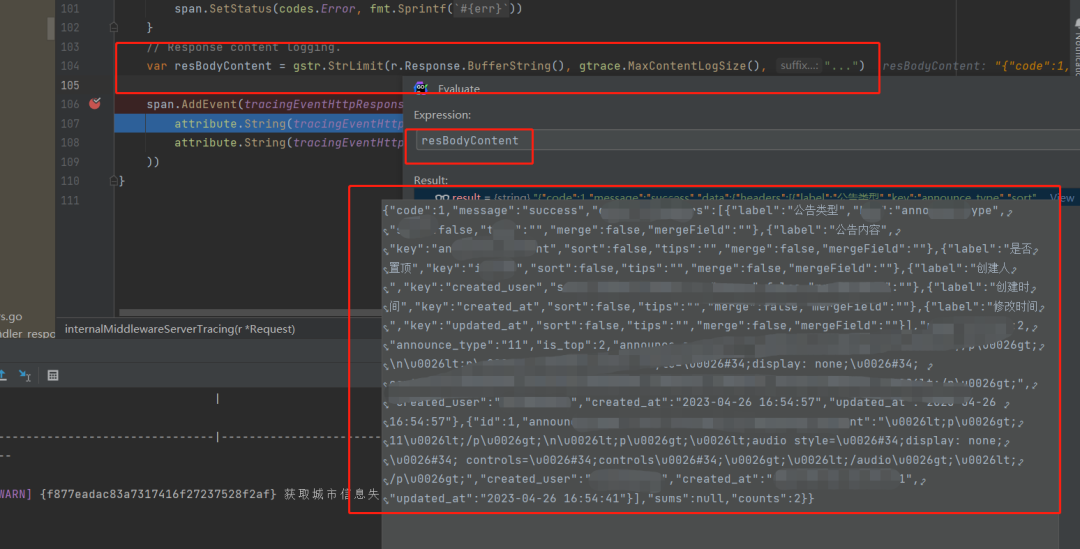
Task: Collapse function fold marker at line 110
Action: (114, 180)
